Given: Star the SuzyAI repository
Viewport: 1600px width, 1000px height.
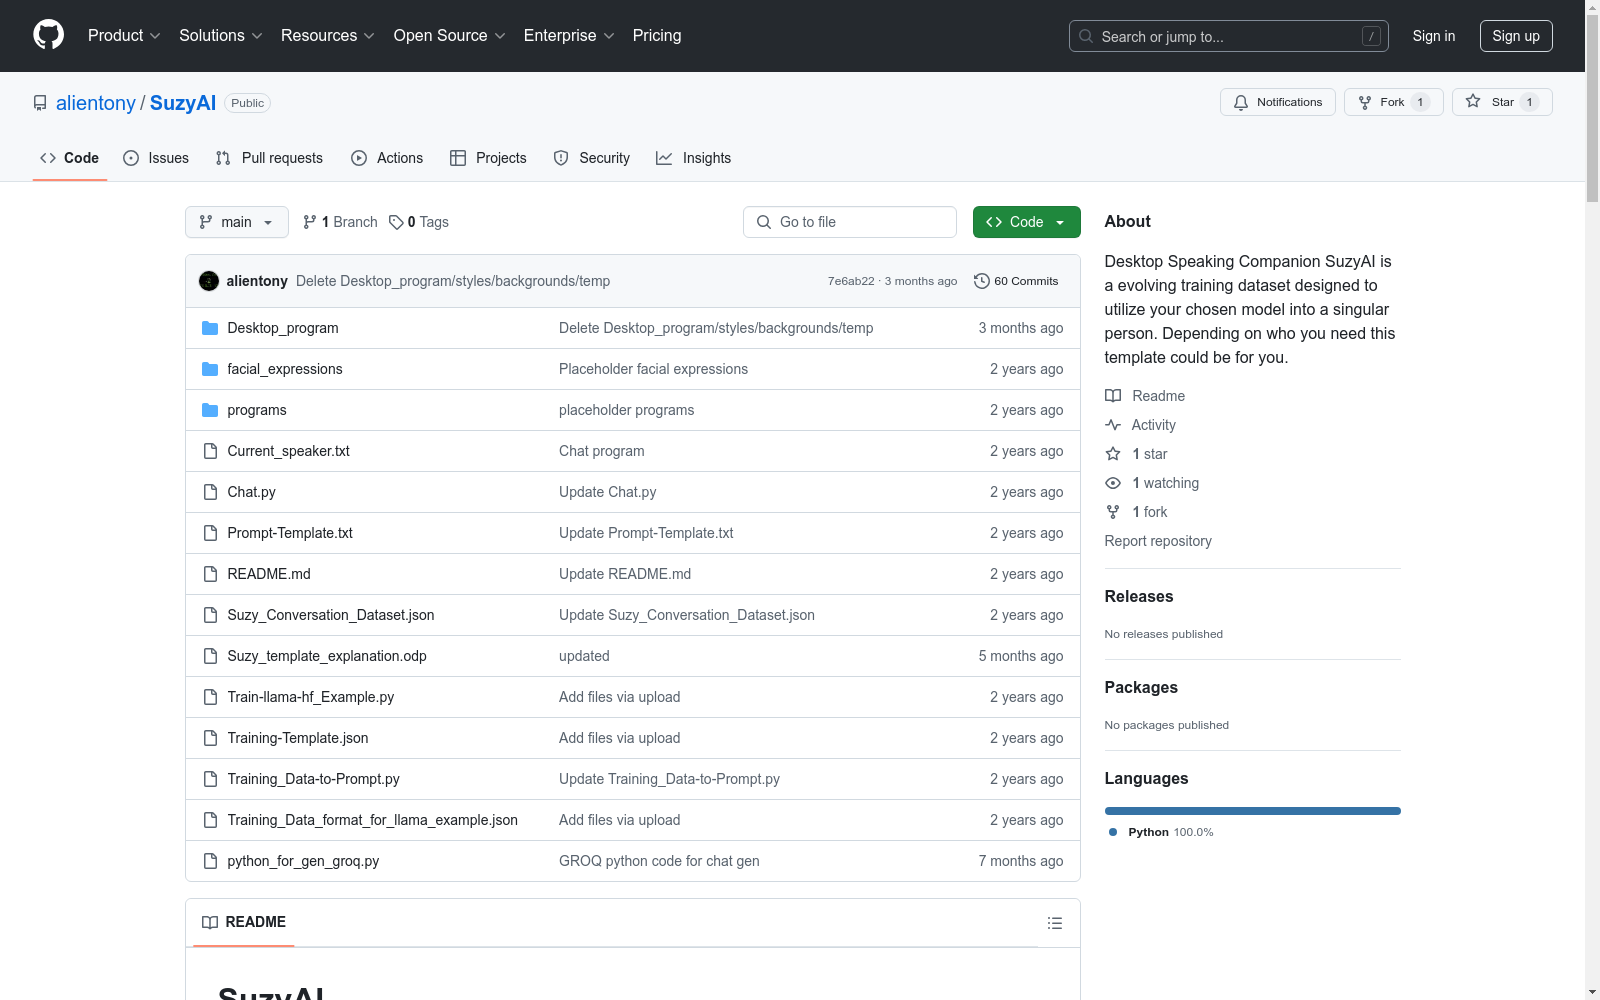Looking at the screenshot, I should click(x=1502, y=102).
